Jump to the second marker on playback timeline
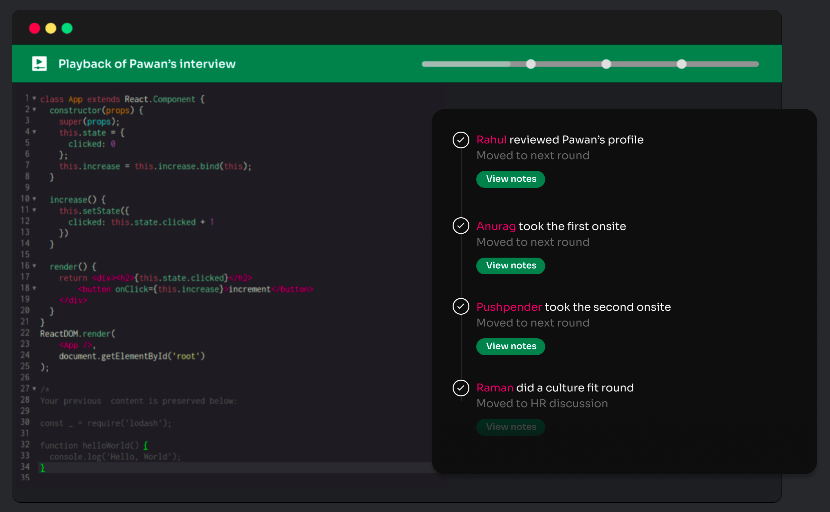 coord(606,64)
